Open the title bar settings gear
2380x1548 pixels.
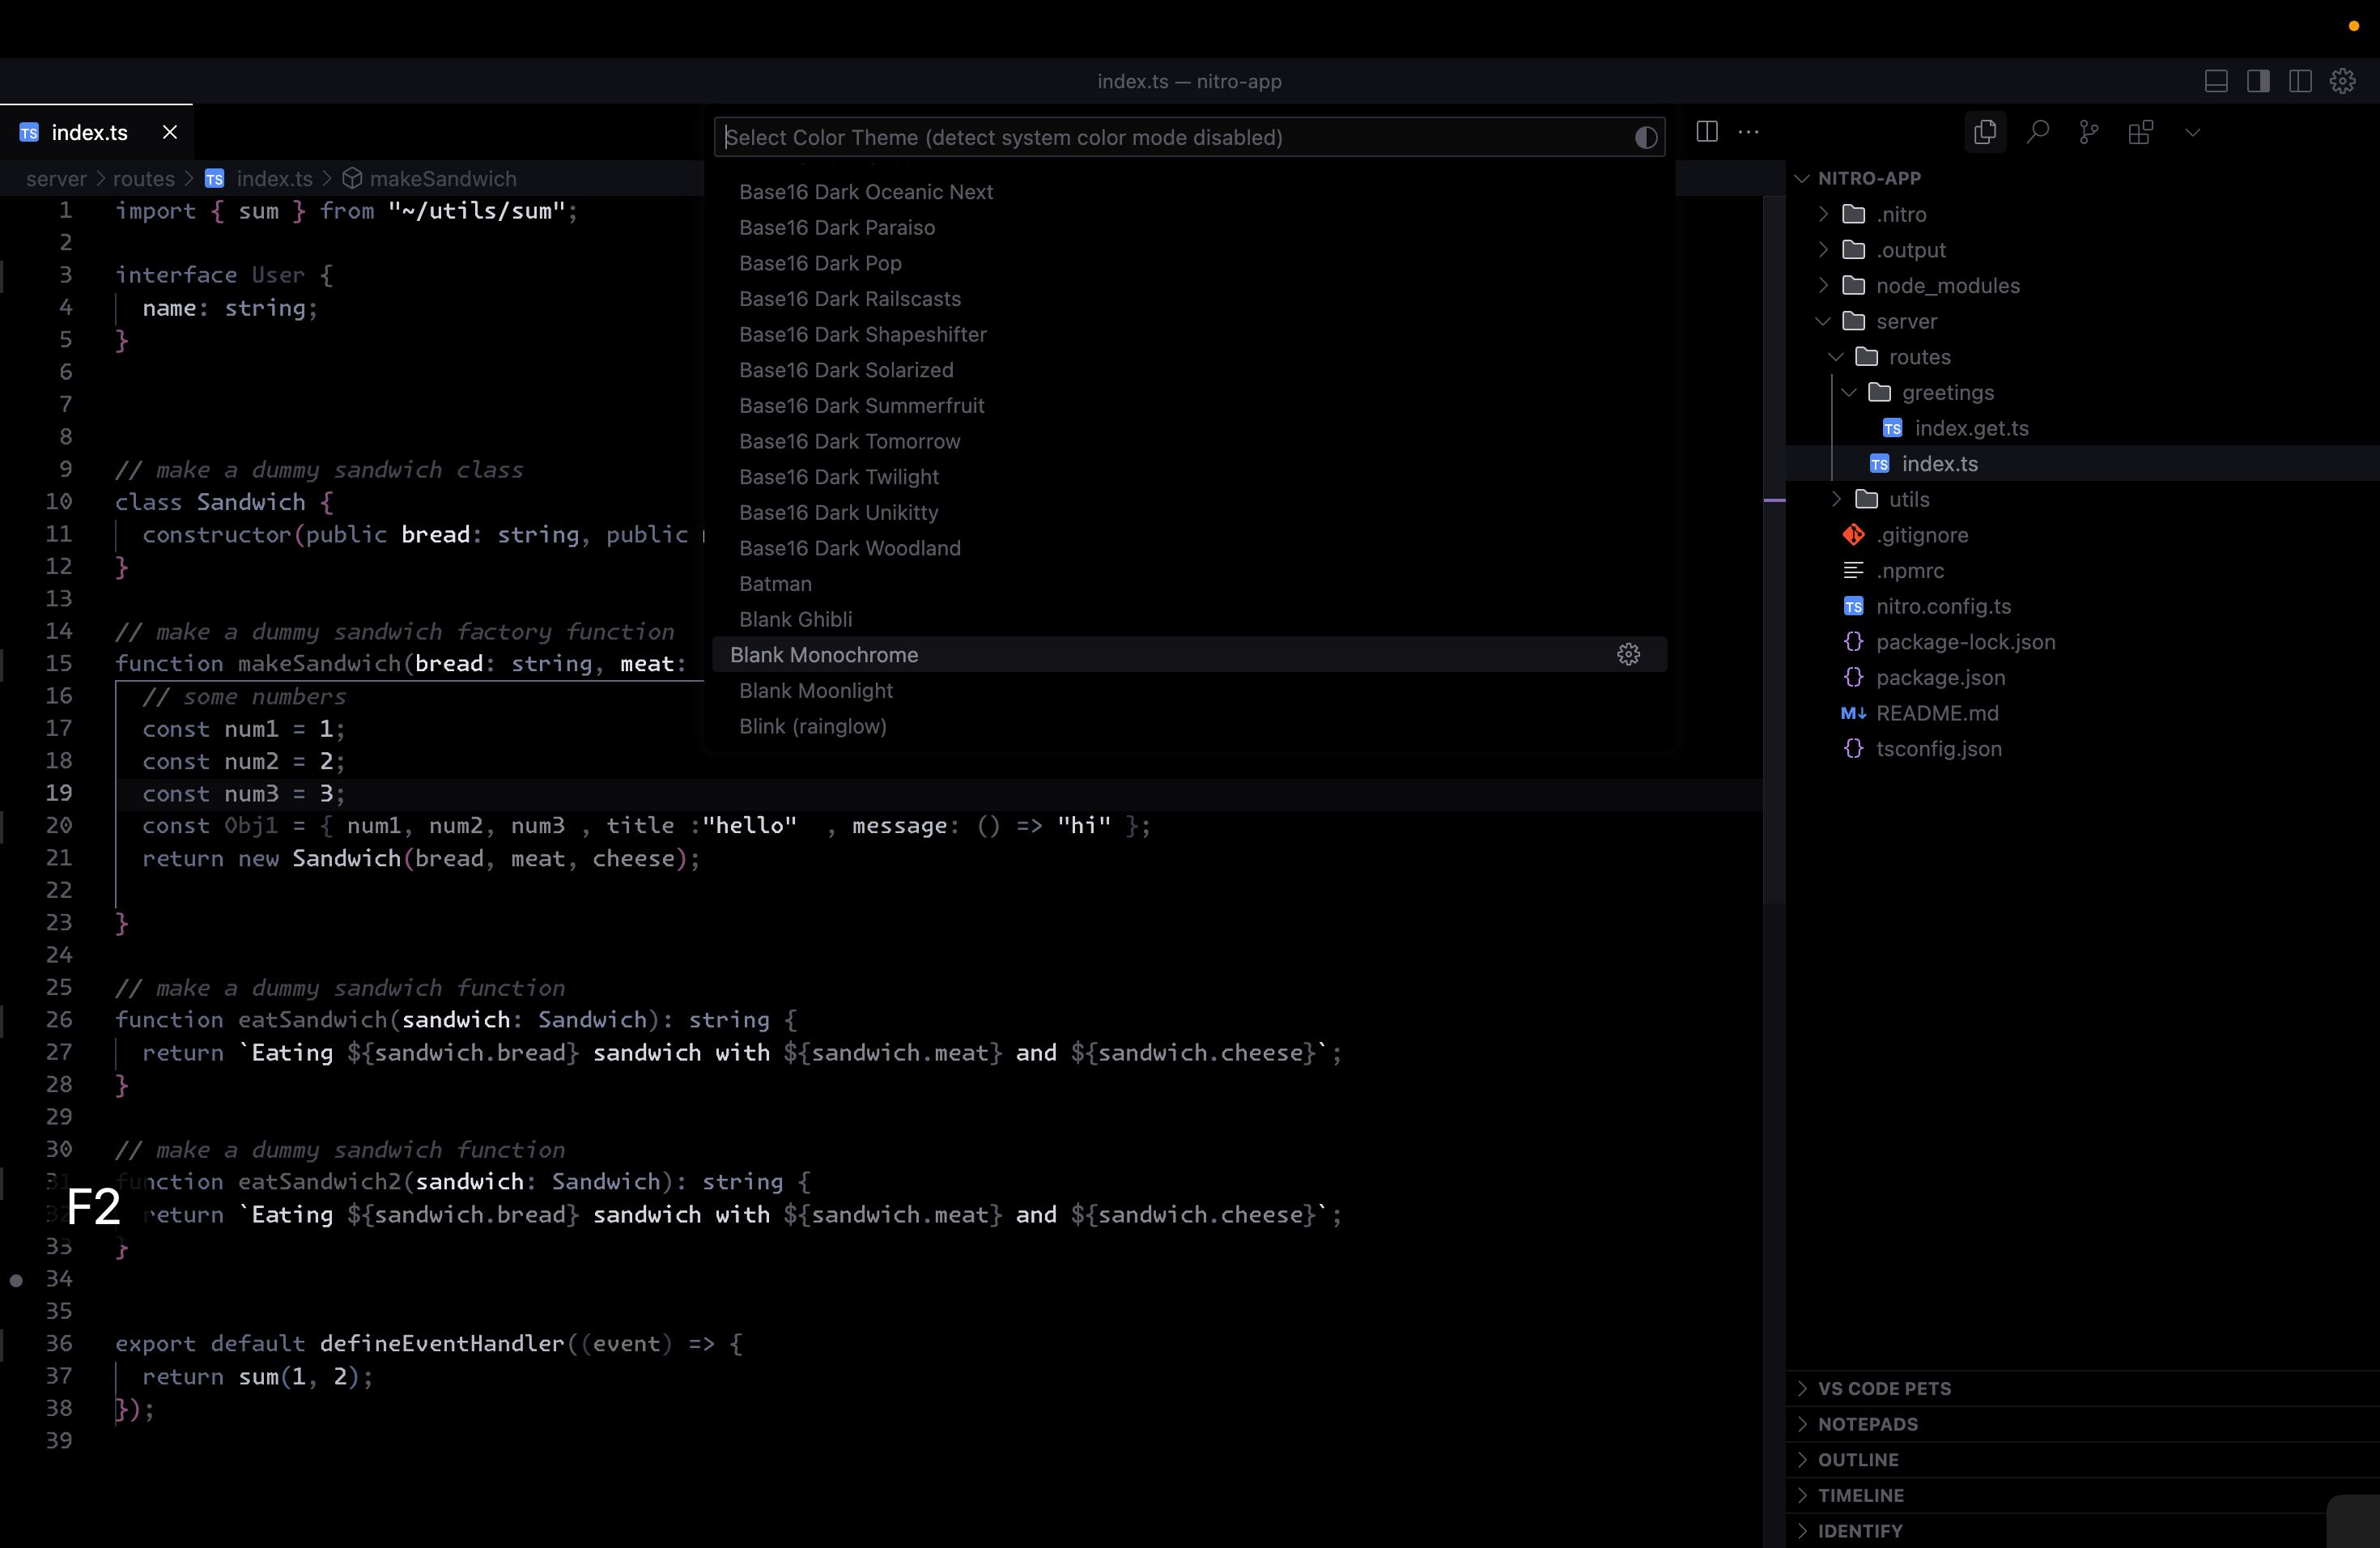click(x=2343, y=81)
